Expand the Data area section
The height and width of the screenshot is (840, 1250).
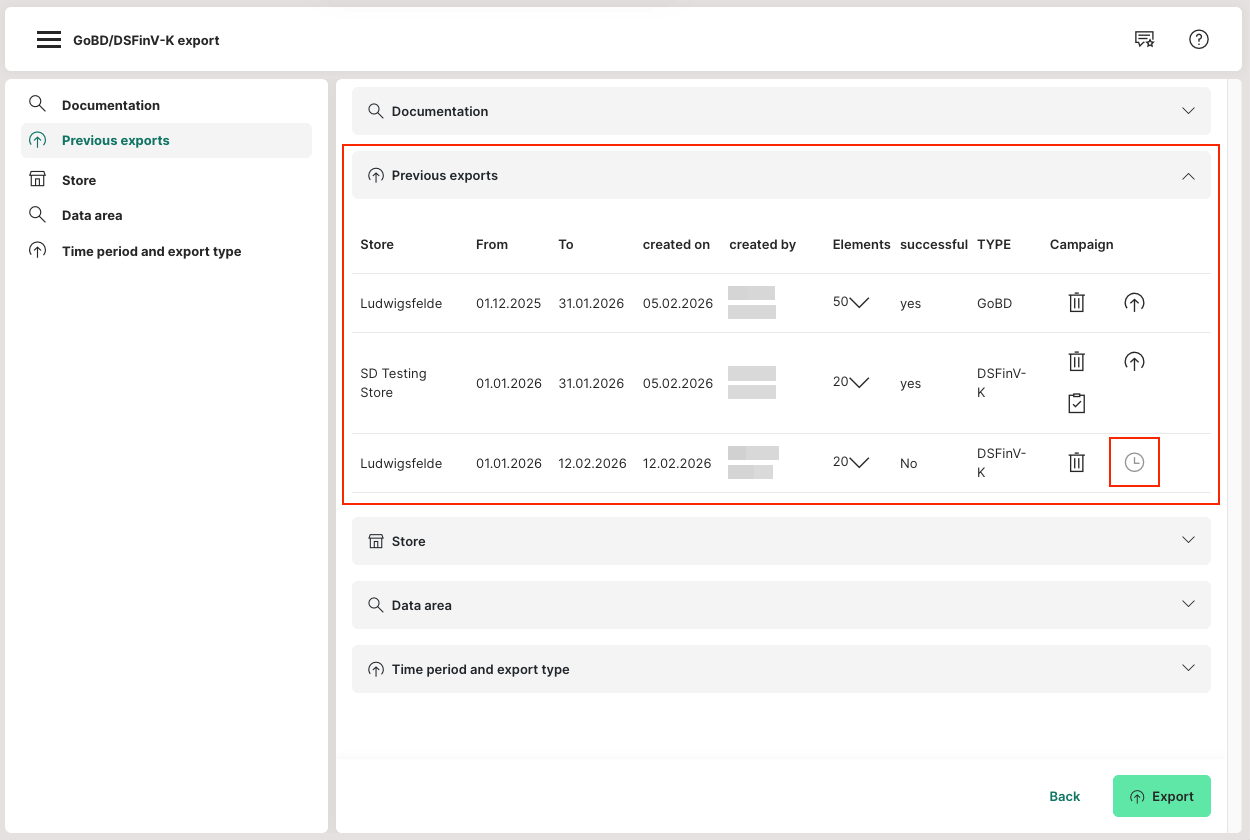pos(1188,604)
